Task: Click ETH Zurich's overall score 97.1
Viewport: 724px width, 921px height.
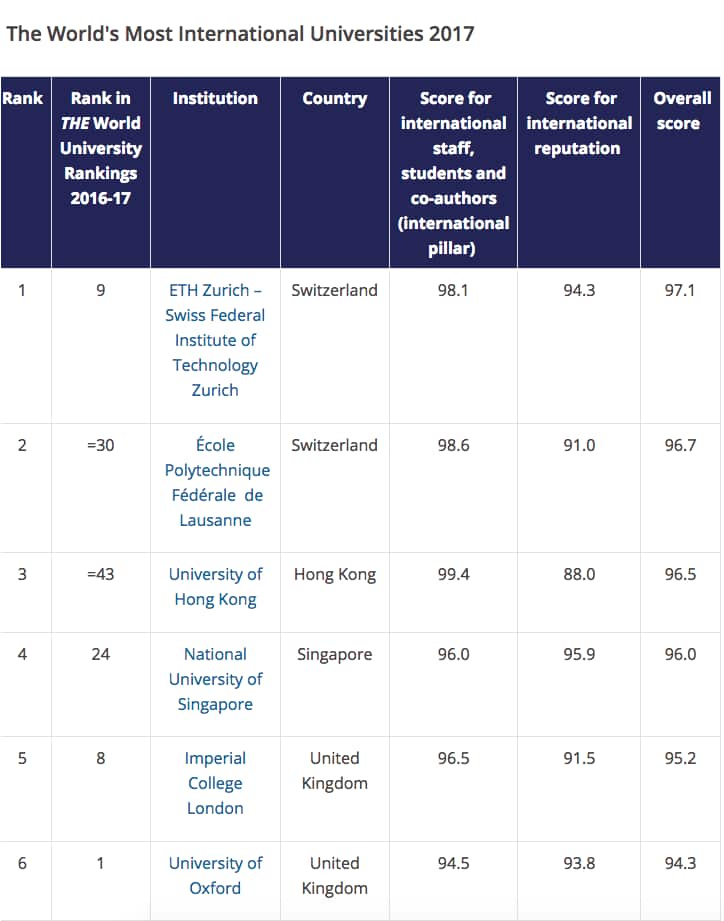Action: 679,290
